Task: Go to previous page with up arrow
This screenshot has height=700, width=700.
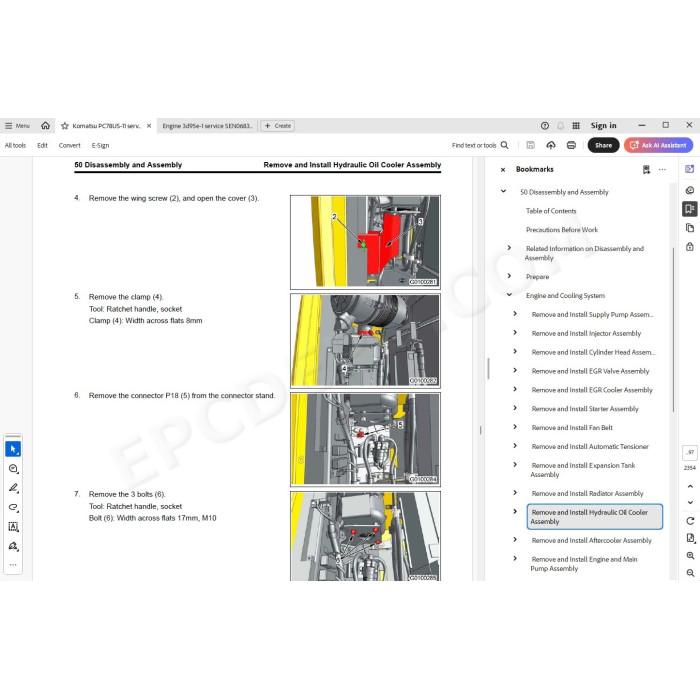Action: pos(690,486)
